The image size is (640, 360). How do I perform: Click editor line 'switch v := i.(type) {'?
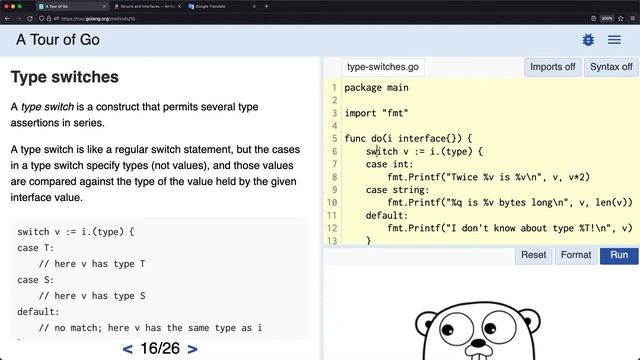[424, 151]
